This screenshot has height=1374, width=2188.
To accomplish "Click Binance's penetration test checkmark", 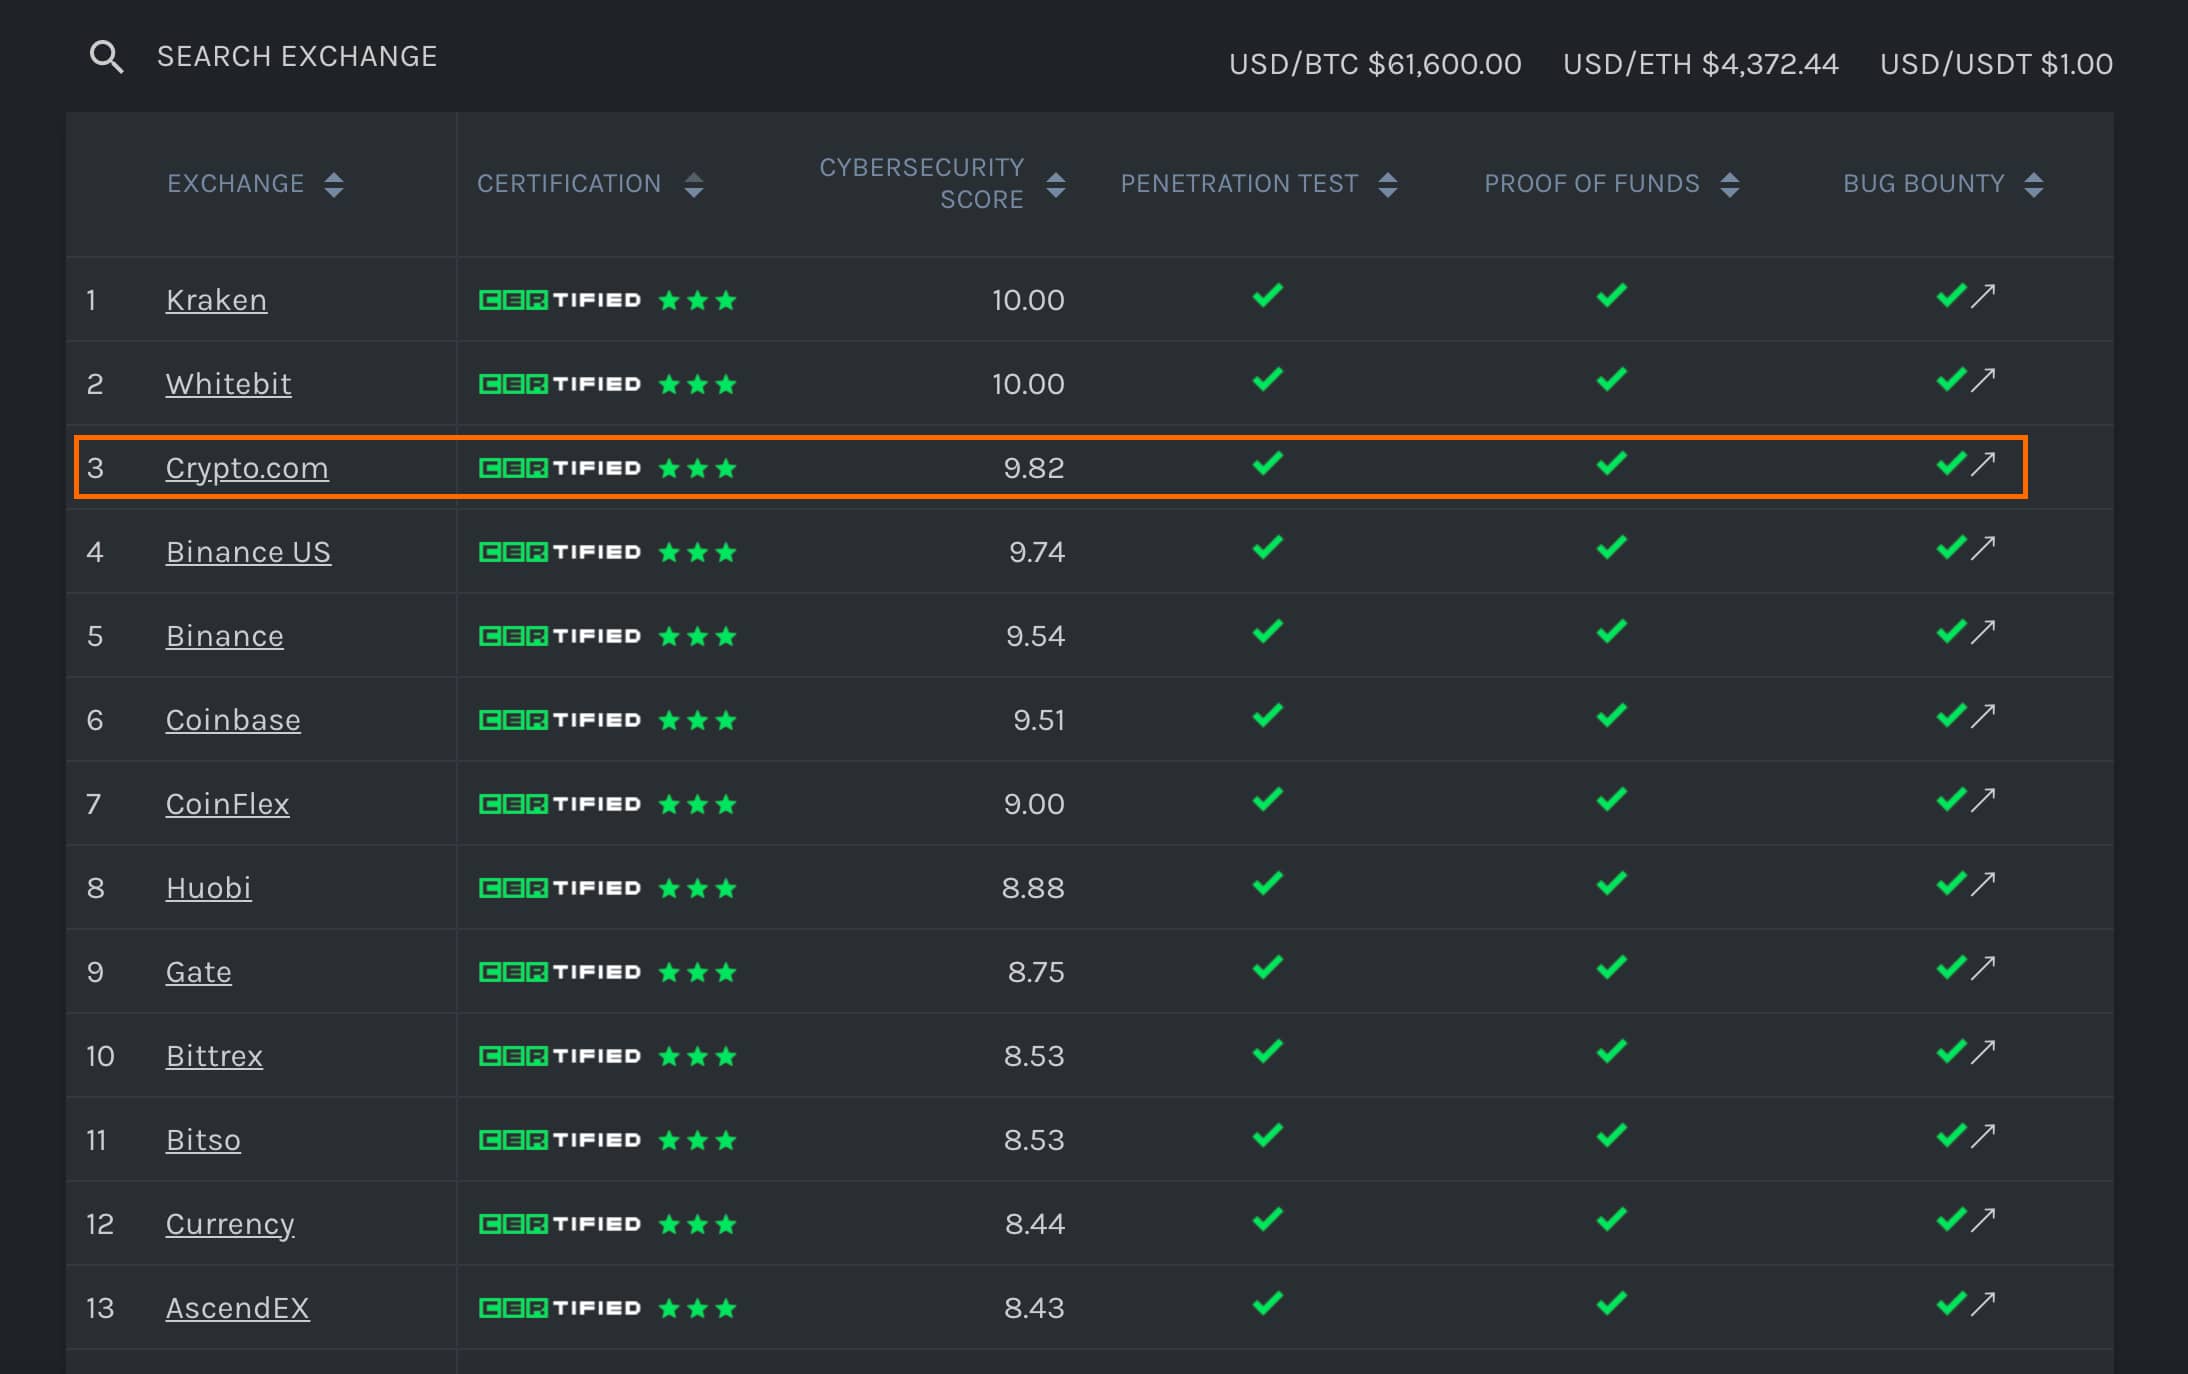I will point(1267,632).
